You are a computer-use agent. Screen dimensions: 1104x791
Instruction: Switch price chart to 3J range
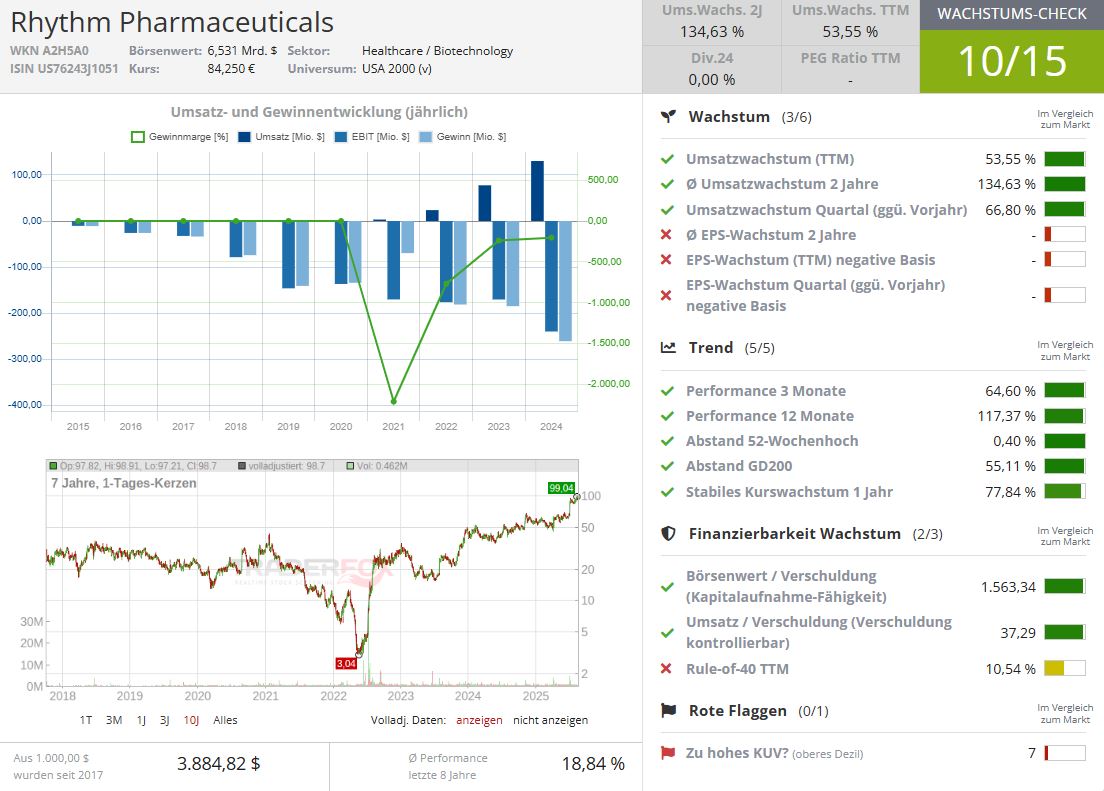[x=165, y=720]
